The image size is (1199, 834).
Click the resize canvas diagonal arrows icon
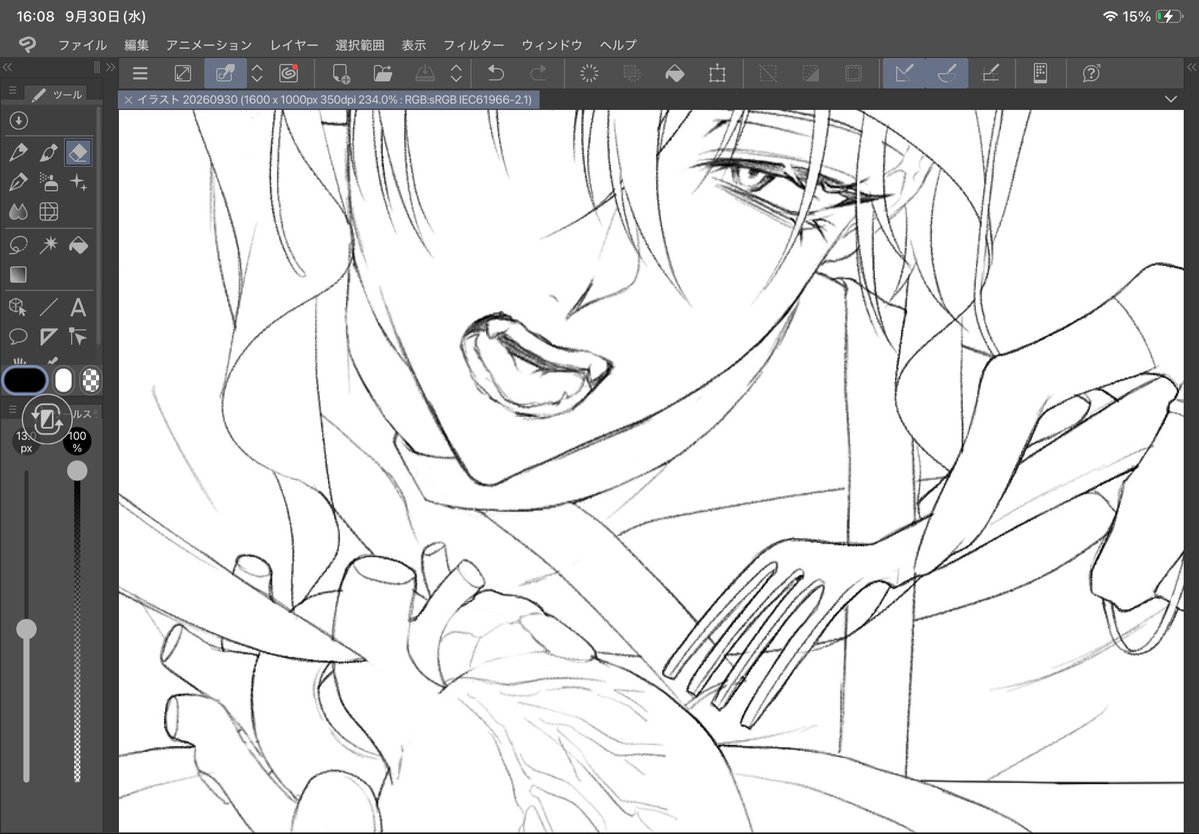[x=183, y=73]
